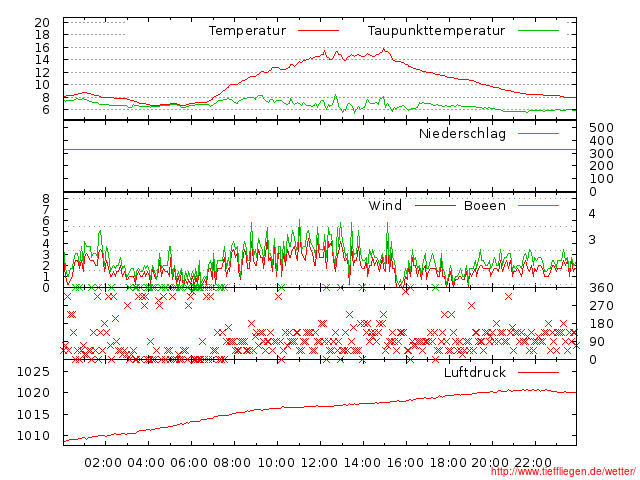Click the 1015 pressure axis value
The image size is (640, 480).
[33, 415]
